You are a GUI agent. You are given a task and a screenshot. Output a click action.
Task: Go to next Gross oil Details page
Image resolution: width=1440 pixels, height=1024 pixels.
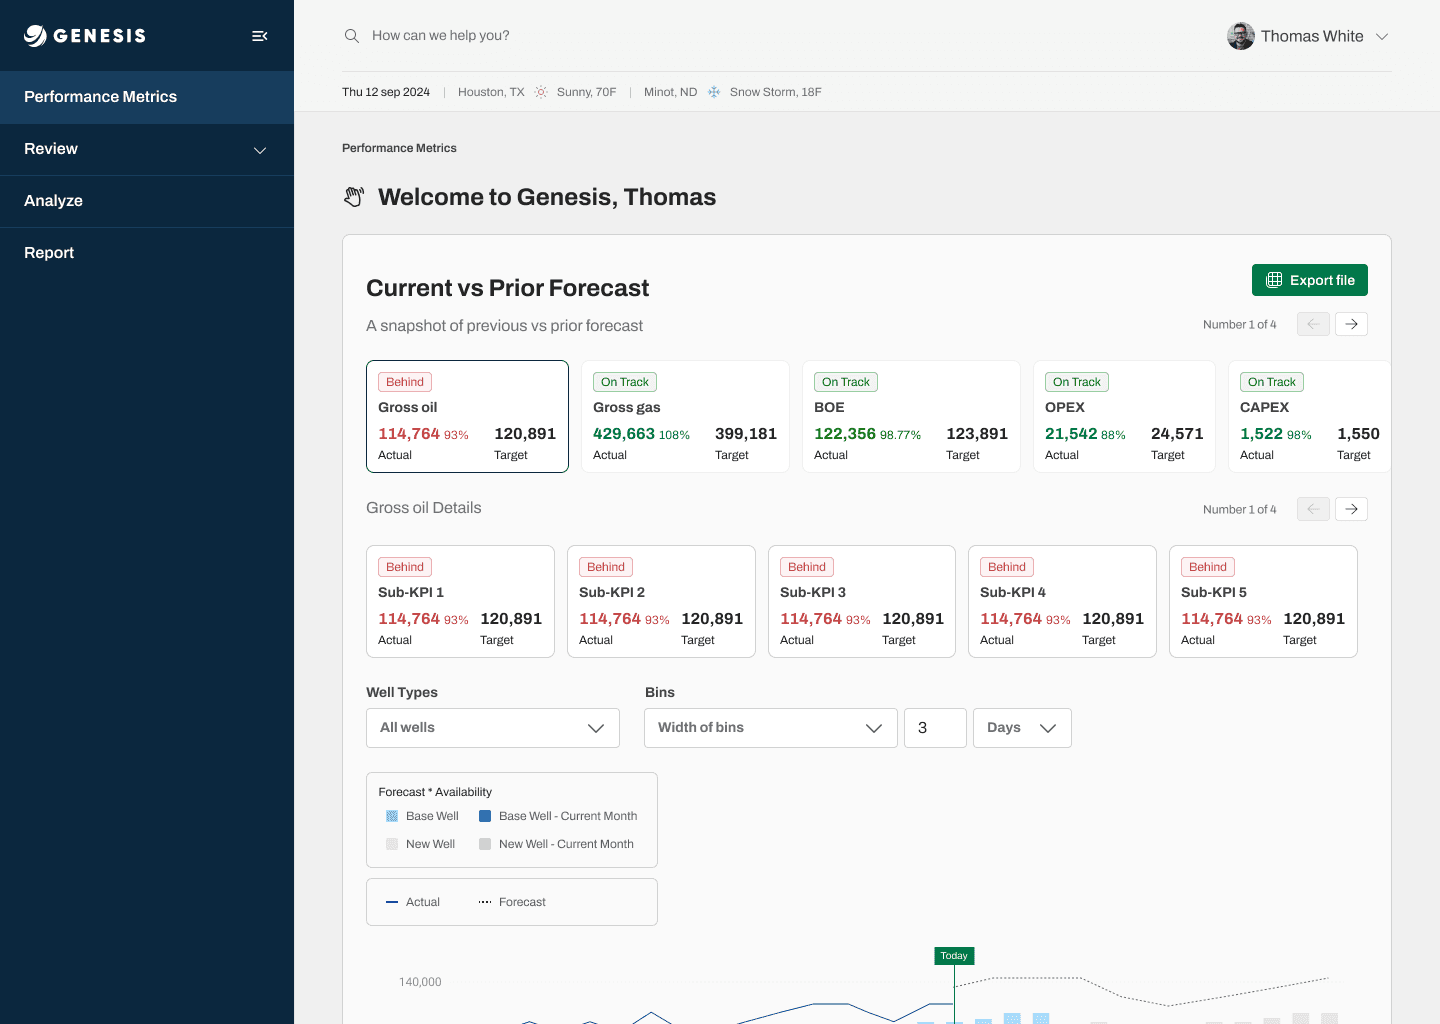[x=1352, y=509]
